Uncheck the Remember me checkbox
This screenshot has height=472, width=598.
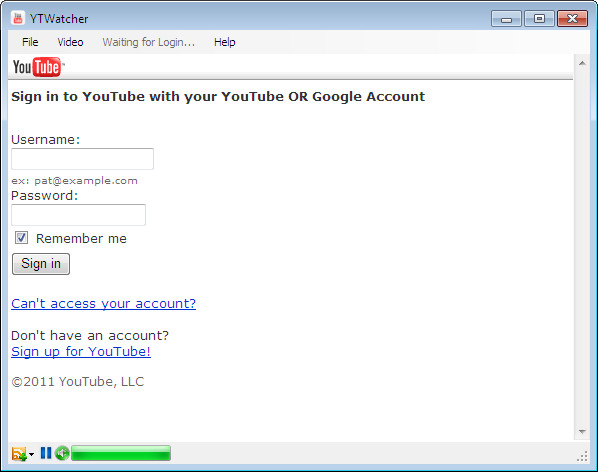21,238
